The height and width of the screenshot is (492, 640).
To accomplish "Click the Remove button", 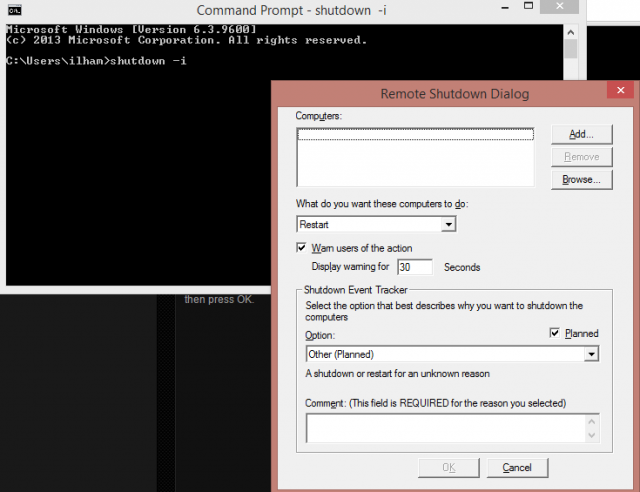I will click(x=580, y=157).
